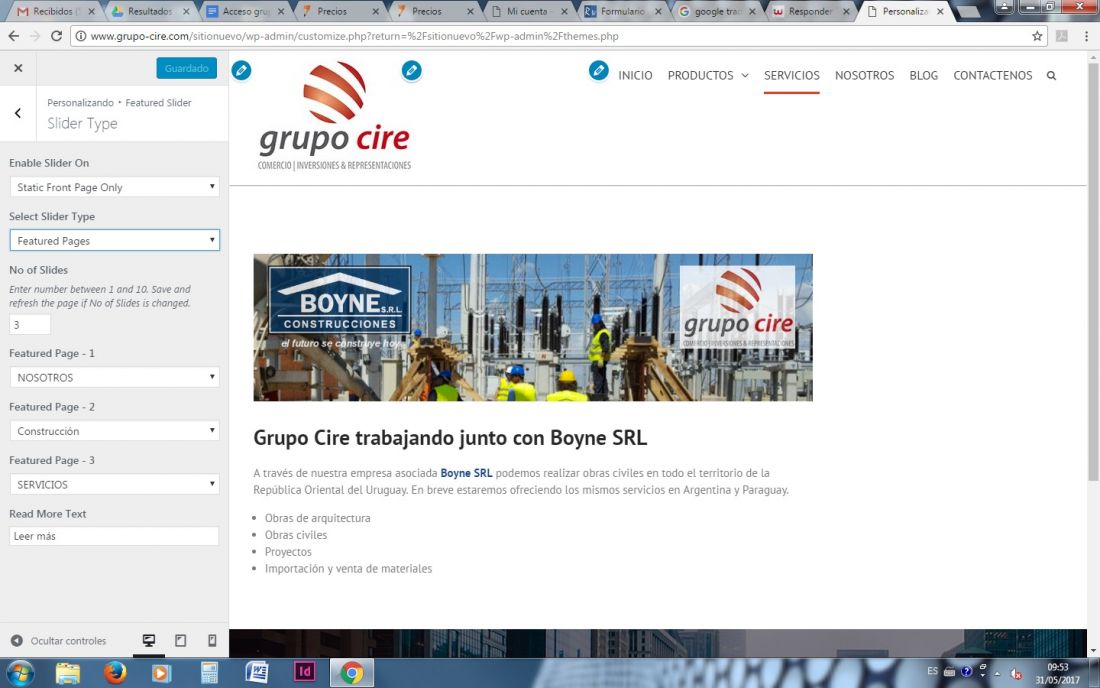Reload the page
1100x688 pixels.
57,36
